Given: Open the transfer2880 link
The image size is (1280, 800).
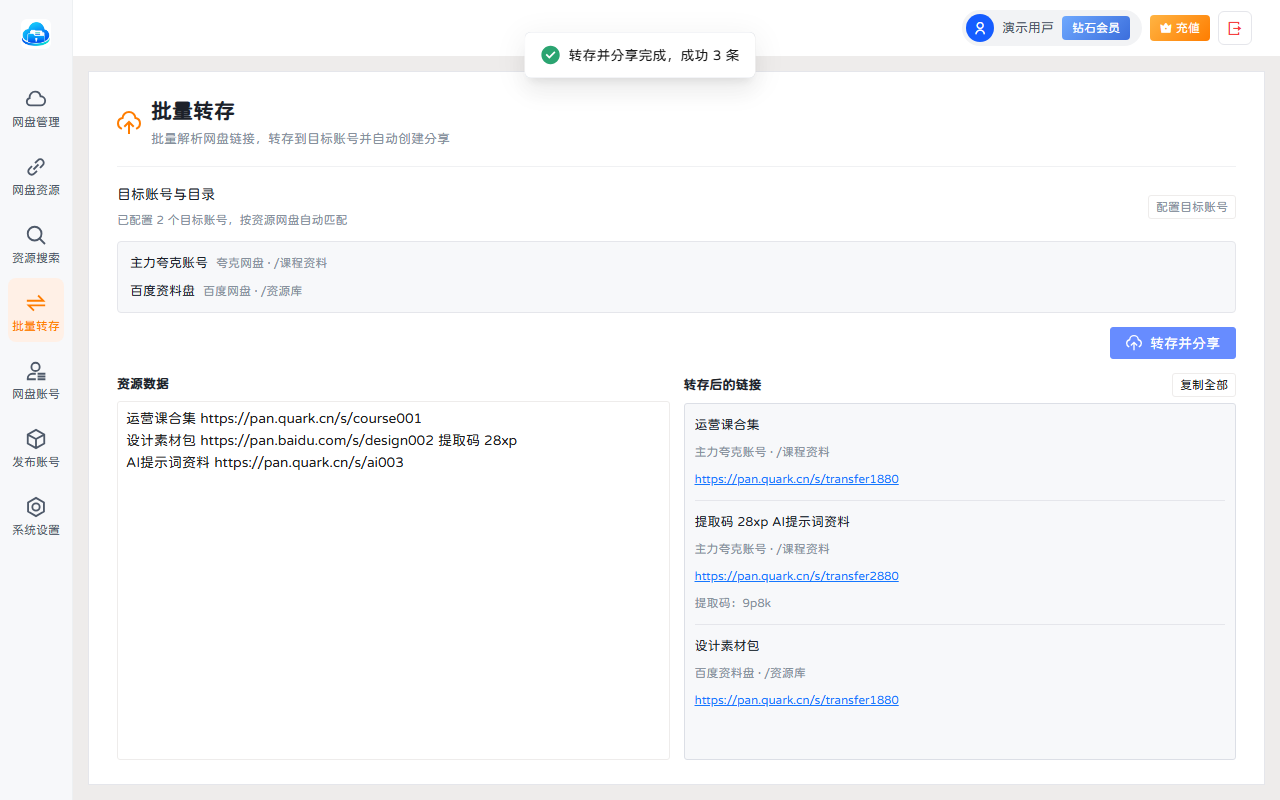Looking at the screenshot, I should pyautogui.click(x=796, y=576).
